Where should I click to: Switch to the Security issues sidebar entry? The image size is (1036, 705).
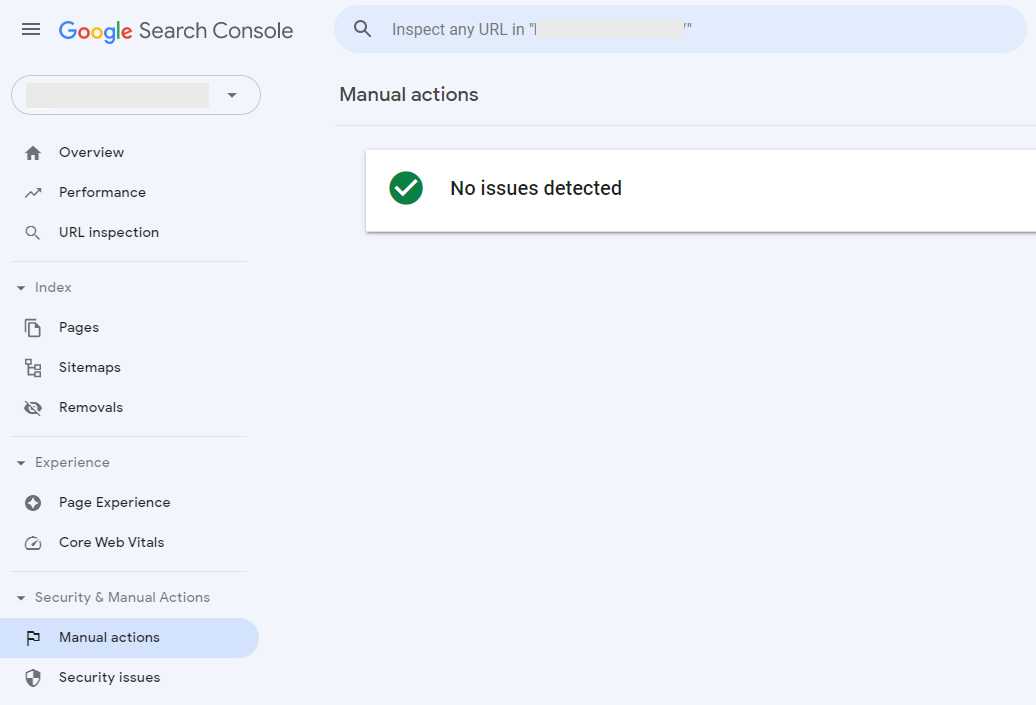(109, 677)
